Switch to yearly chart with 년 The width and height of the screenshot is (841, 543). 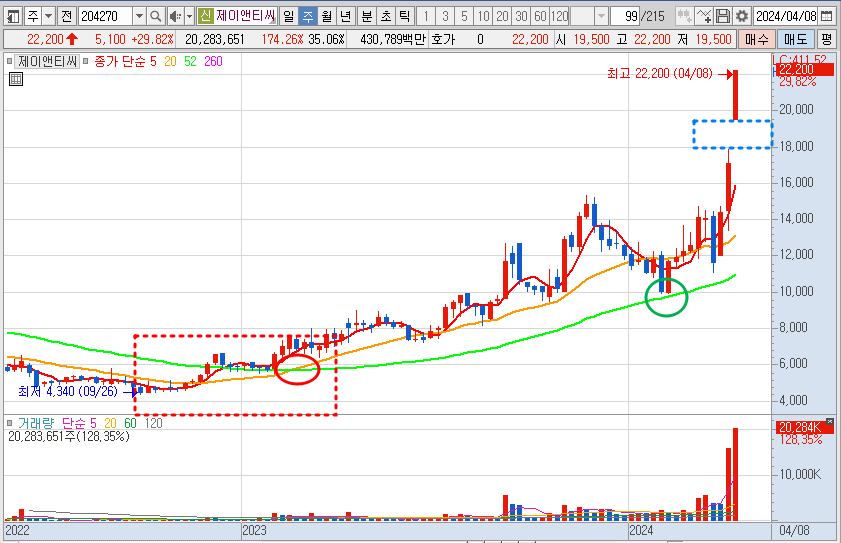point(345,16)
